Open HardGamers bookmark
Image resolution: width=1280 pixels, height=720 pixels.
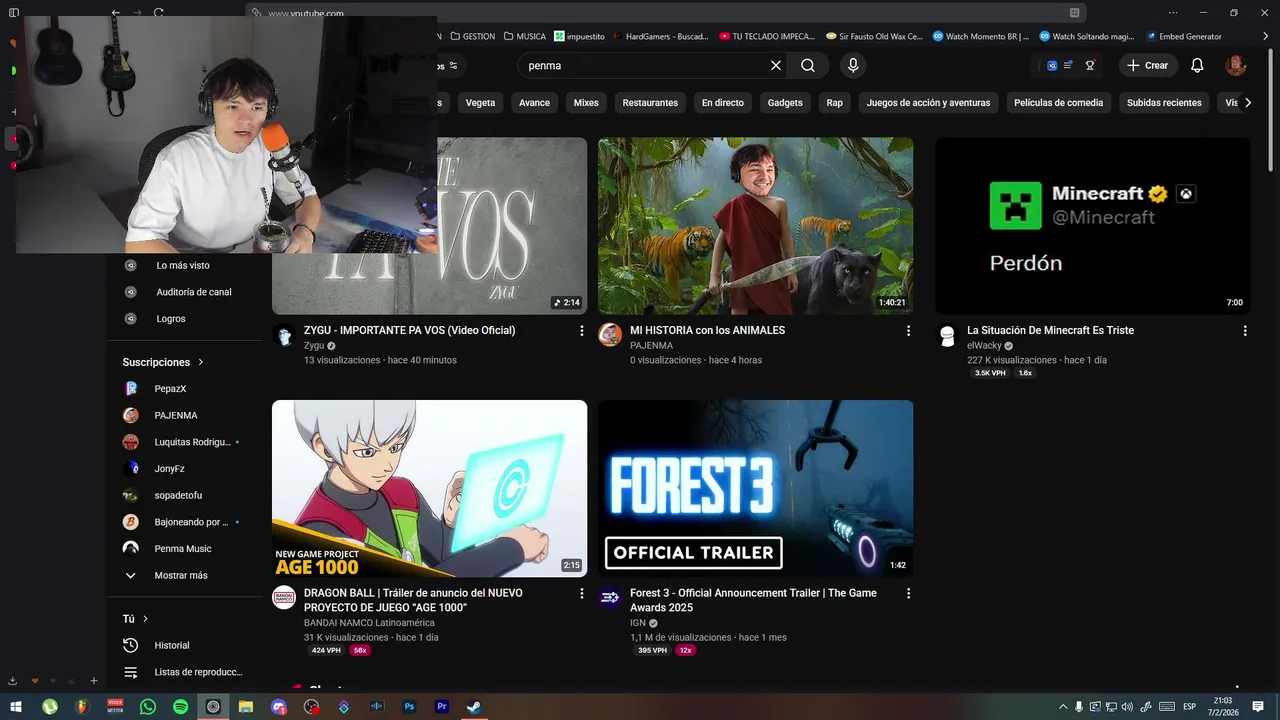pyautogui.click(x=660, y=36)
